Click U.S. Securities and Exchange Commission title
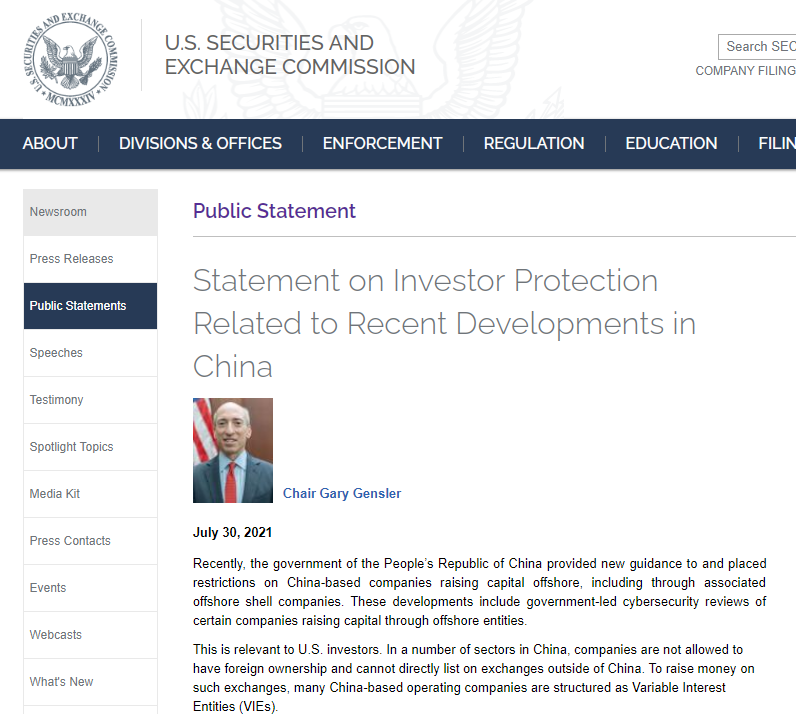 290,55
